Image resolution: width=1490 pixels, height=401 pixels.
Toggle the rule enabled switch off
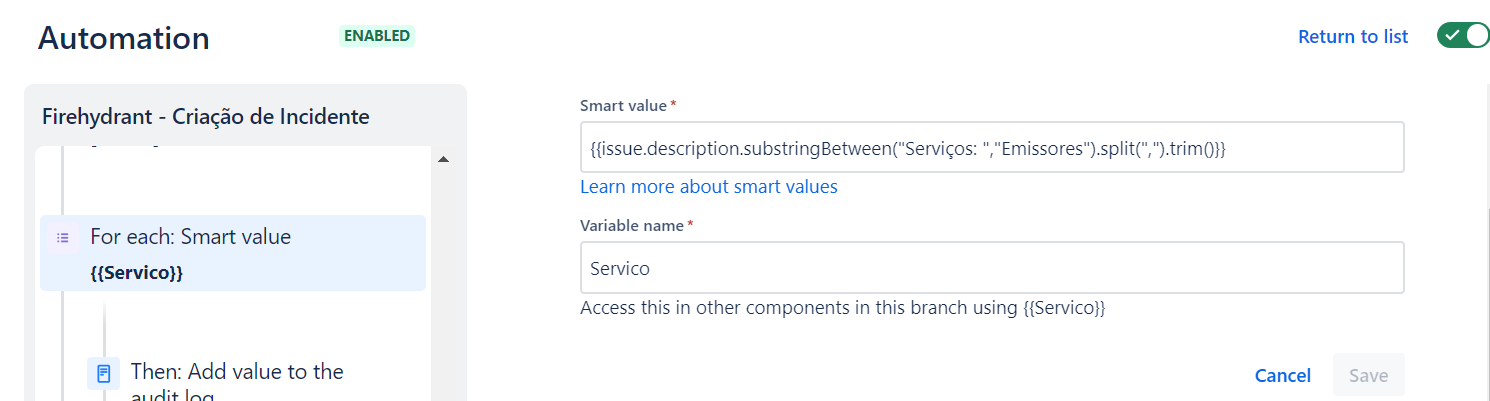coord(1463,35)
